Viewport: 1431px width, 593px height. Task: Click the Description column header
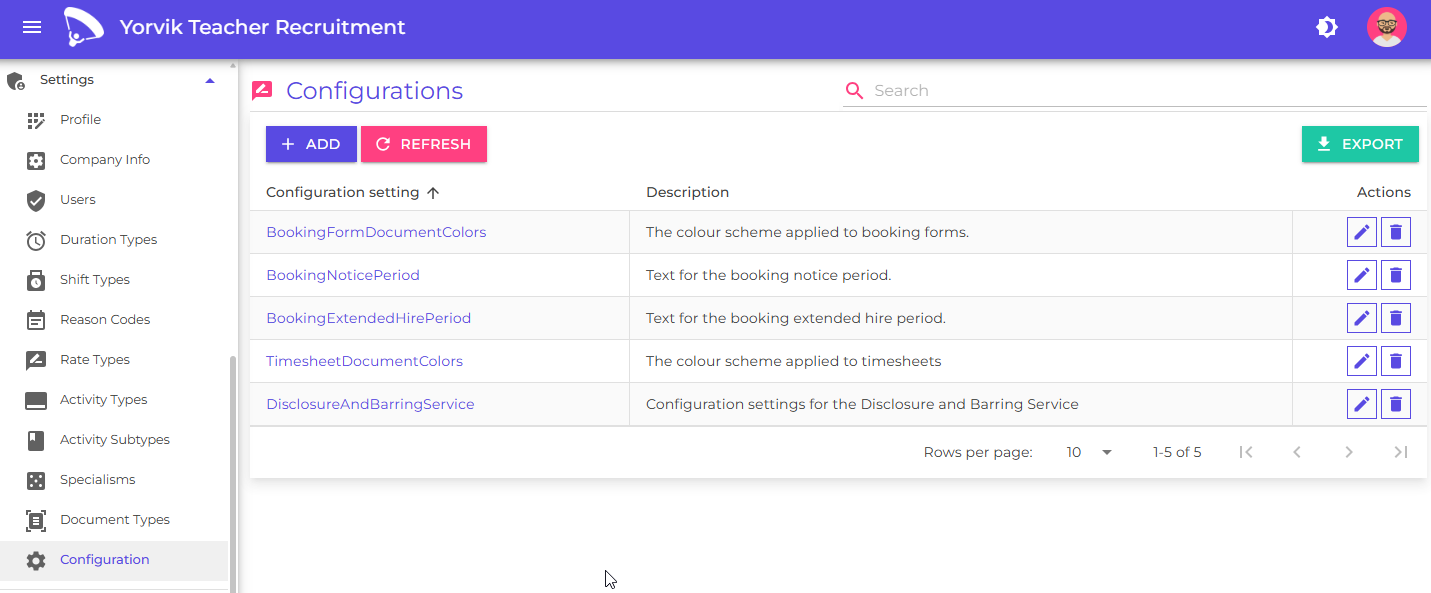[687, 192]
